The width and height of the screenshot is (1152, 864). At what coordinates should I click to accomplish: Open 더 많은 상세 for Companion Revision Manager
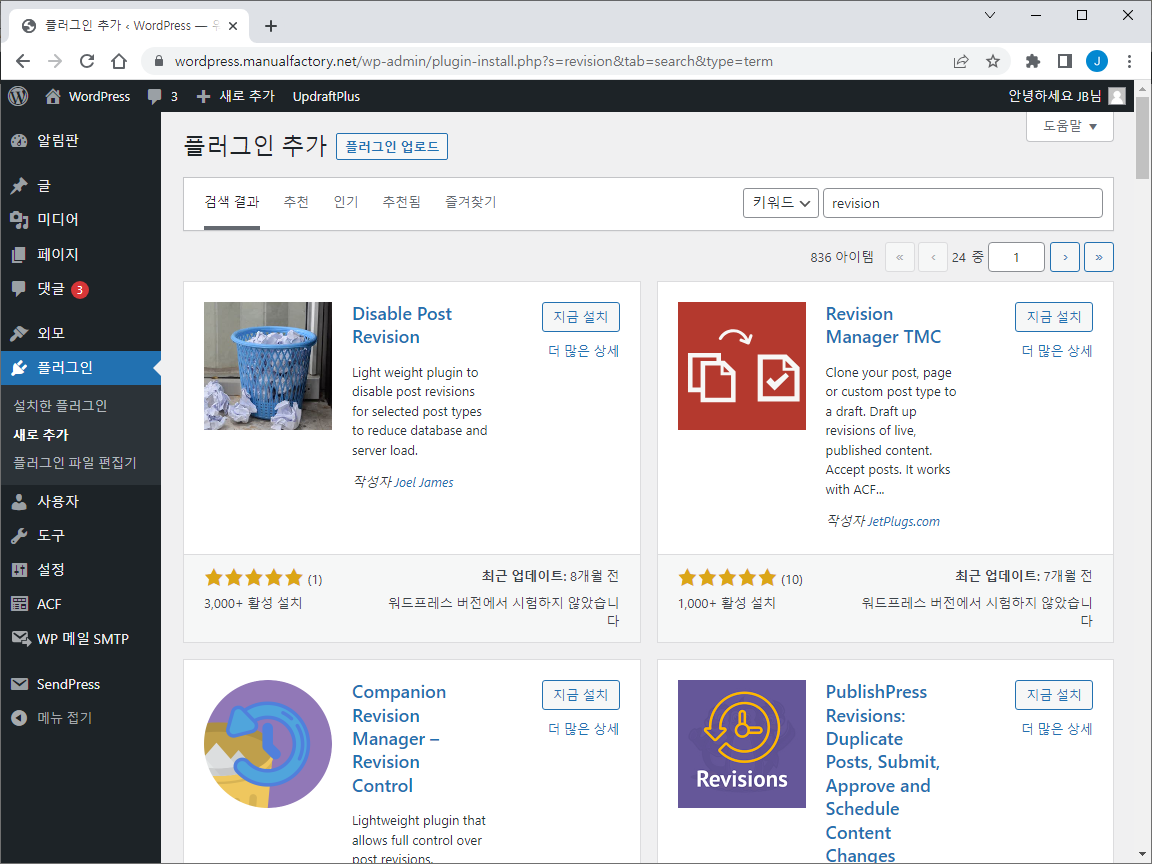[583, 729]
